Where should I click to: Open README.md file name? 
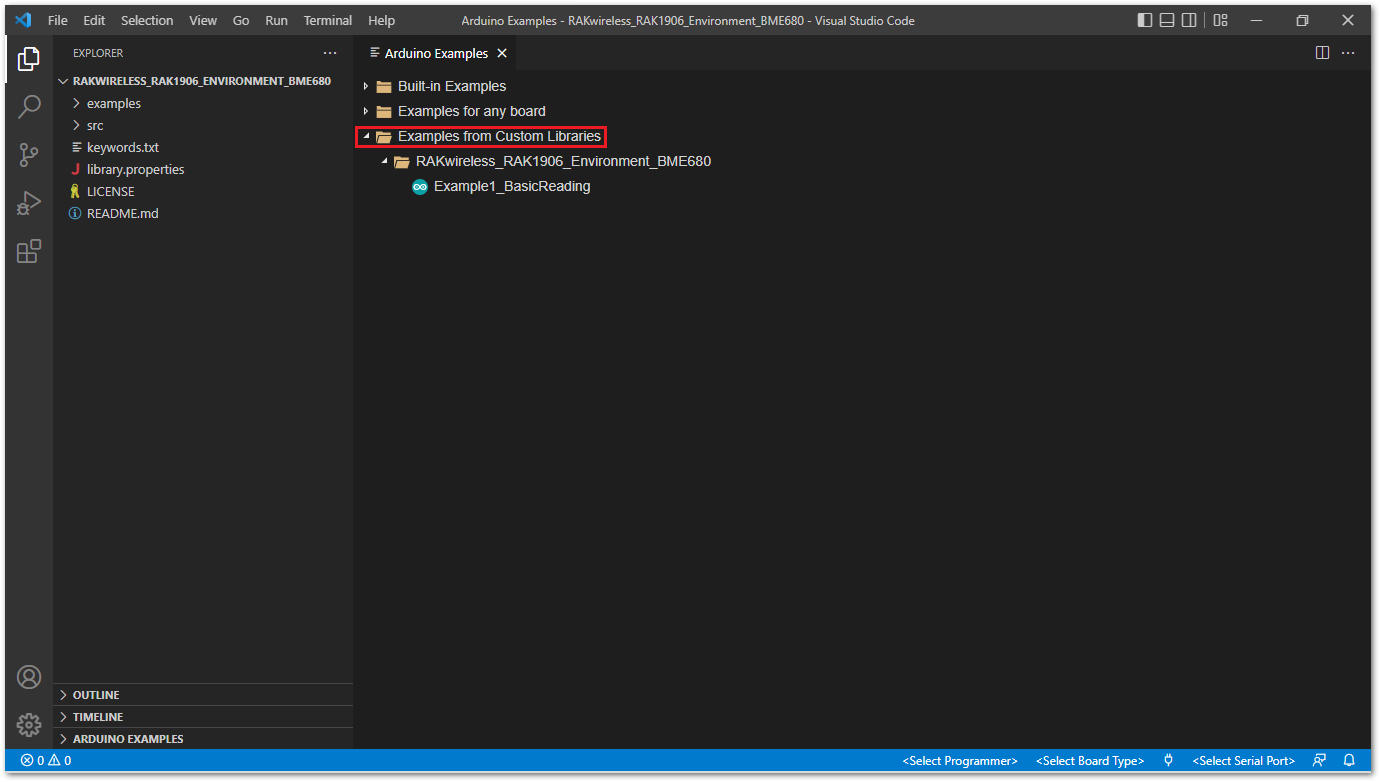pos(123,213)
